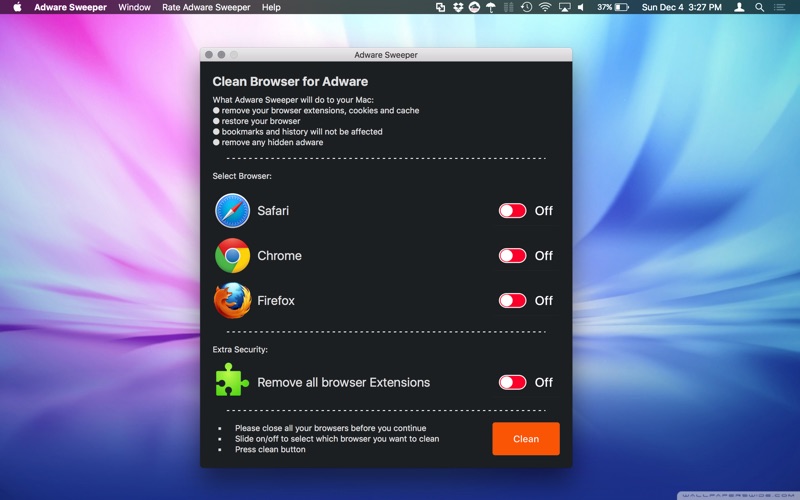Enable the Firefox cleaning switch

coord(512,300)
